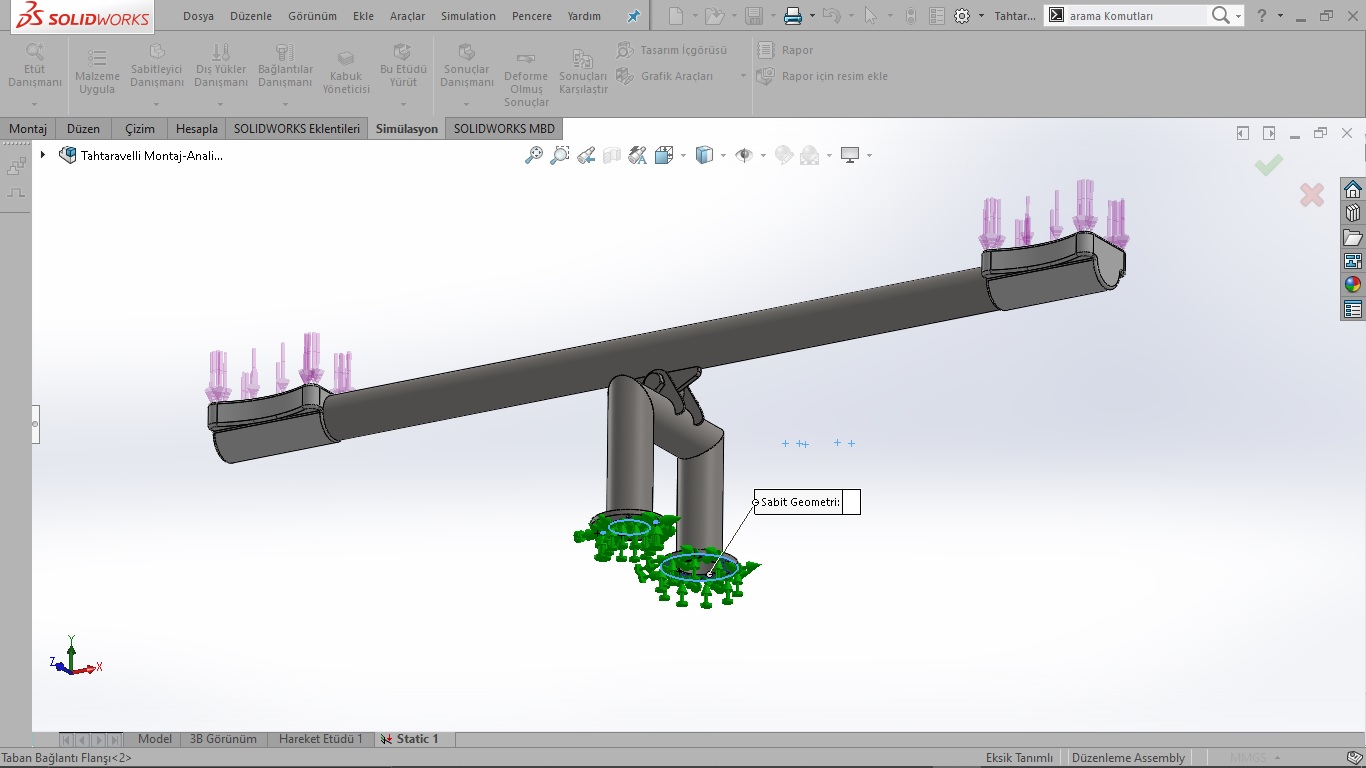Open the Görünüm menu

click(312, 16)
